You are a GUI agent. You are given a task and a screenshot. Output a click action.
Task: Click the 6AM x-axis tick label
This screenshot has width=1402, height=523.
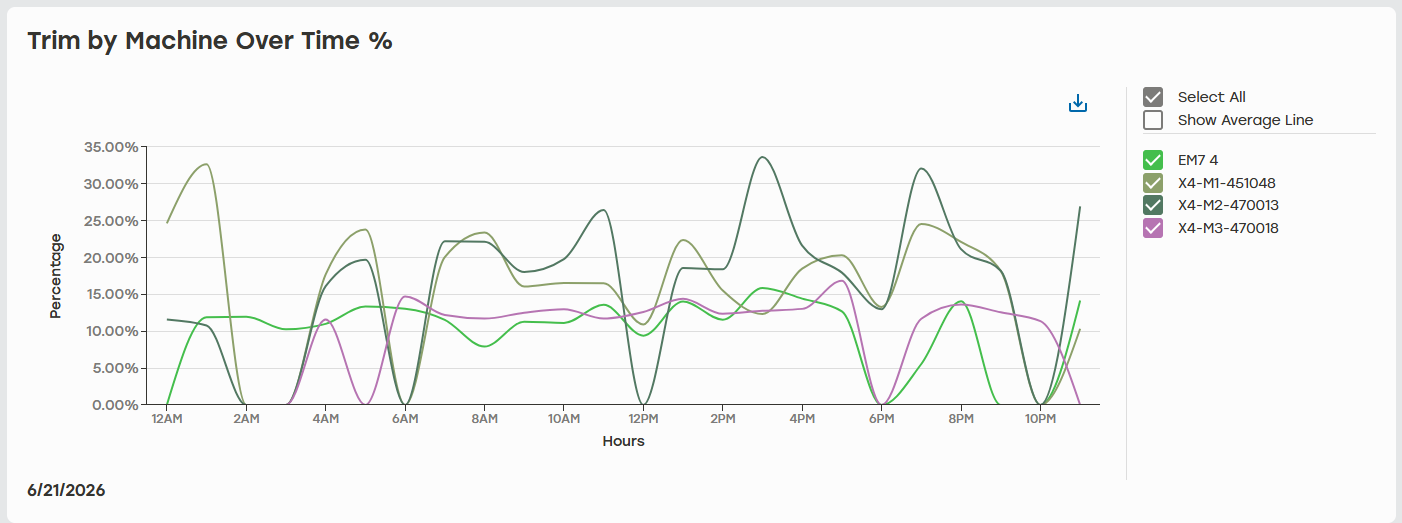(405, 418)
